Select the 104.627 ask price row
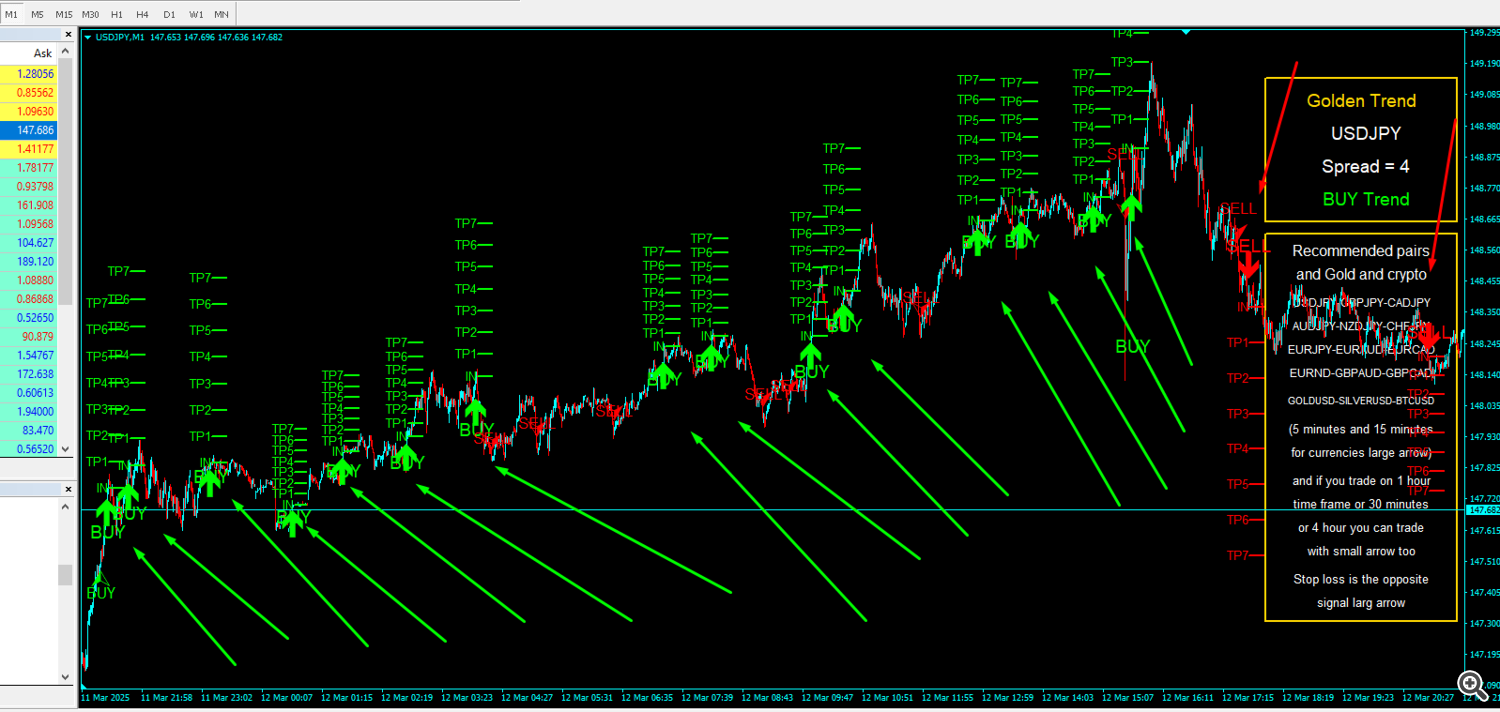The height and width of the screenshot is (712, 1500). [x=29, y=243]
